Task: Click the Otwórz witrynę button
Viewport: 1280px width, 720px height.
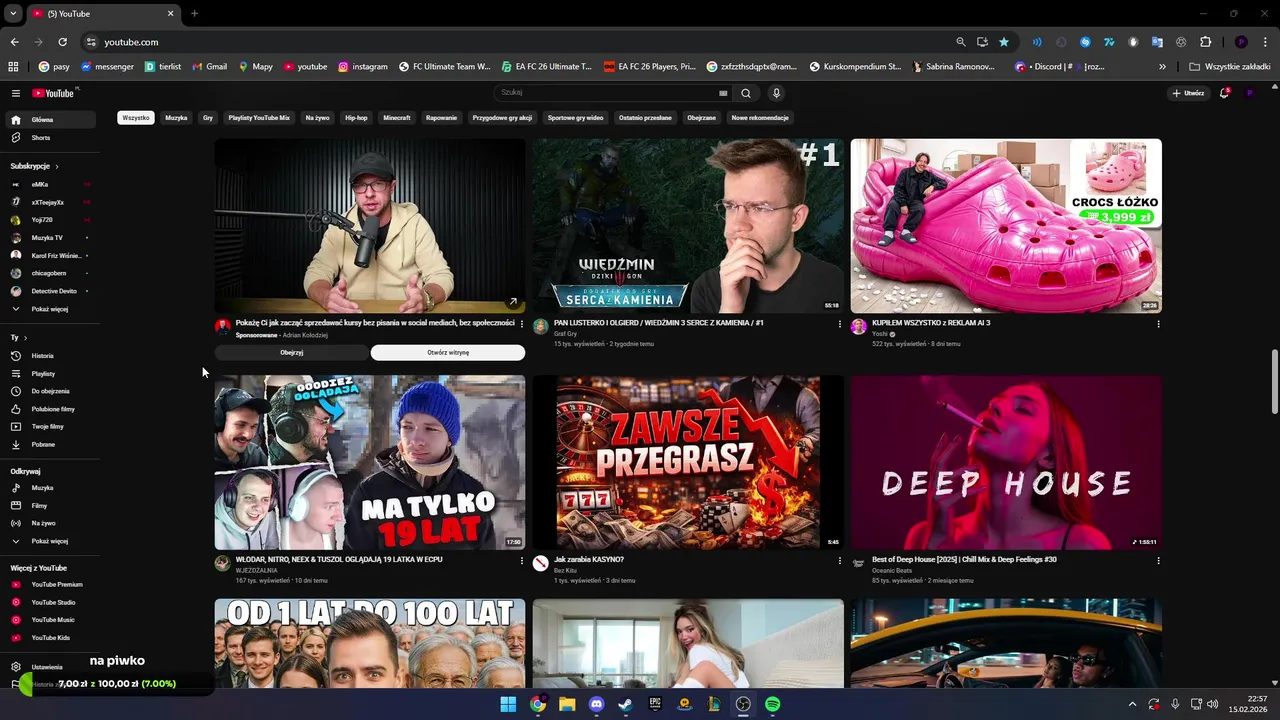Action: click(448, 353)
